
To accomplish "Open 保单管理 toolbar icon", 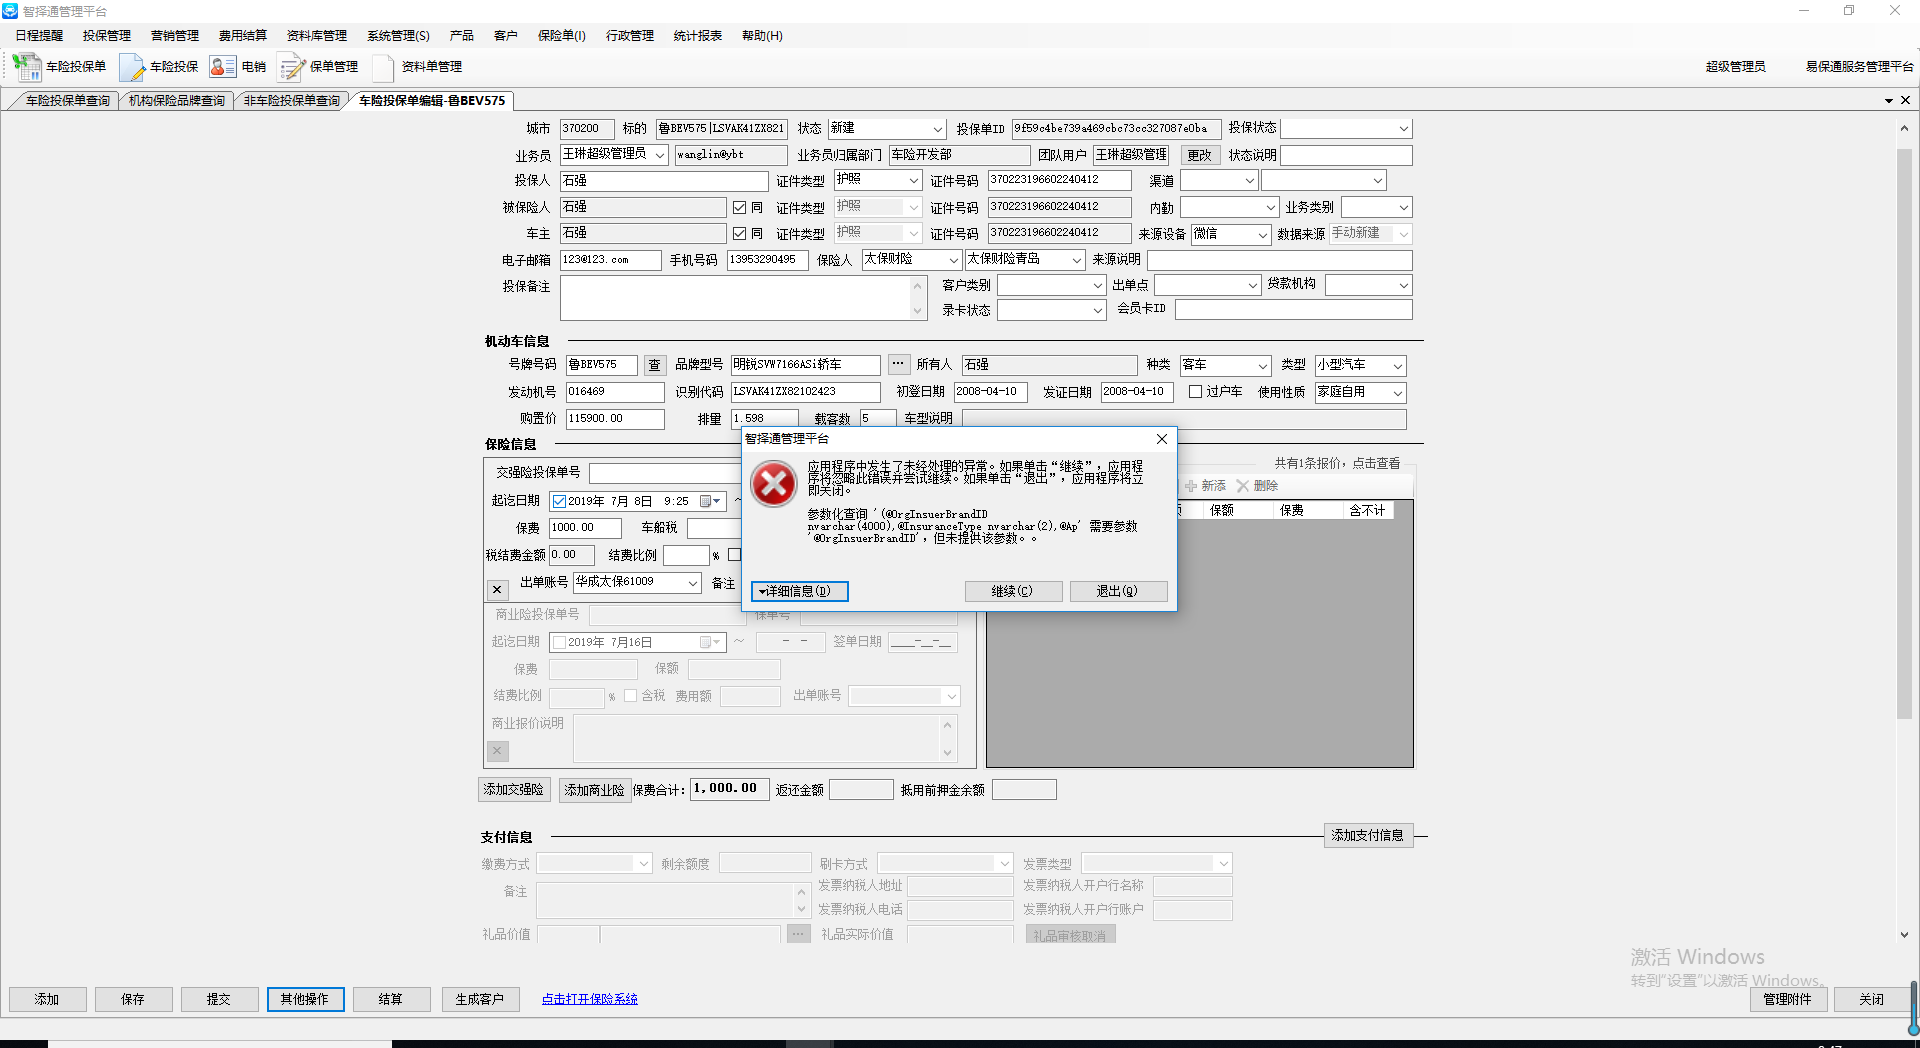I will [291, 67].
